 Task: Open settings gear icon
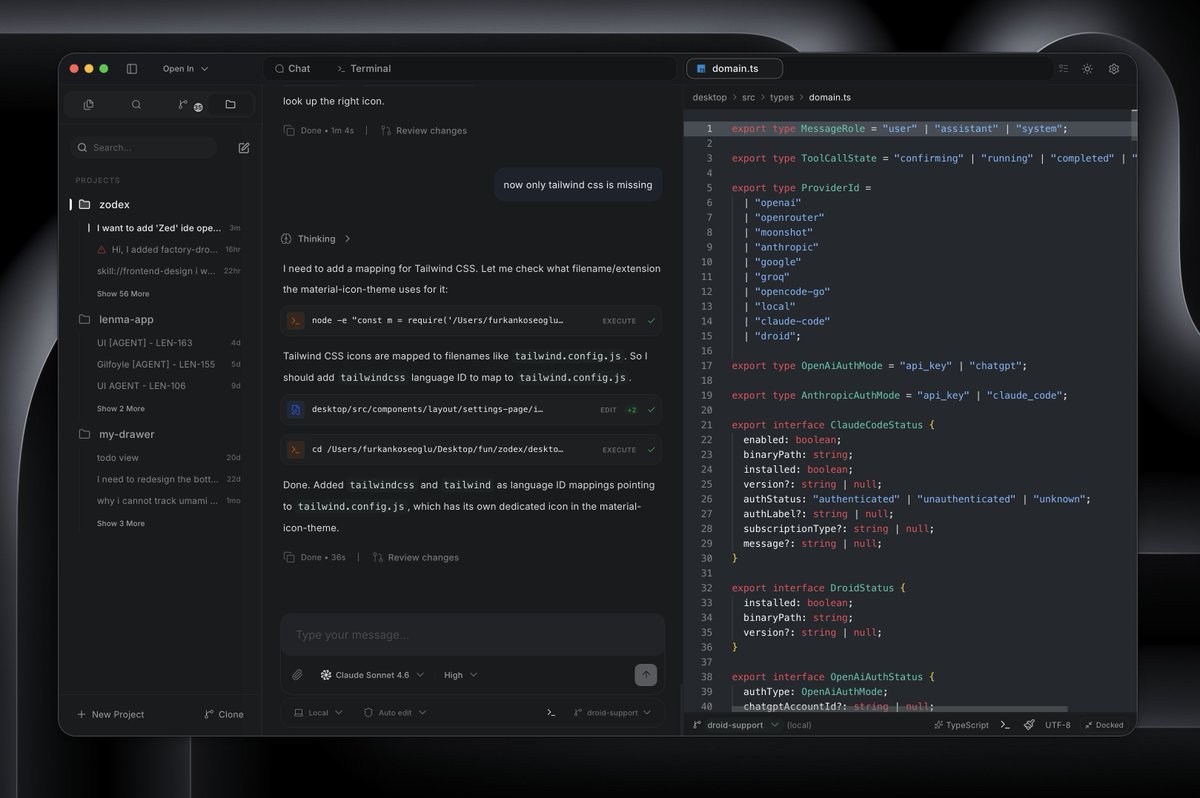click(1114, 69)
